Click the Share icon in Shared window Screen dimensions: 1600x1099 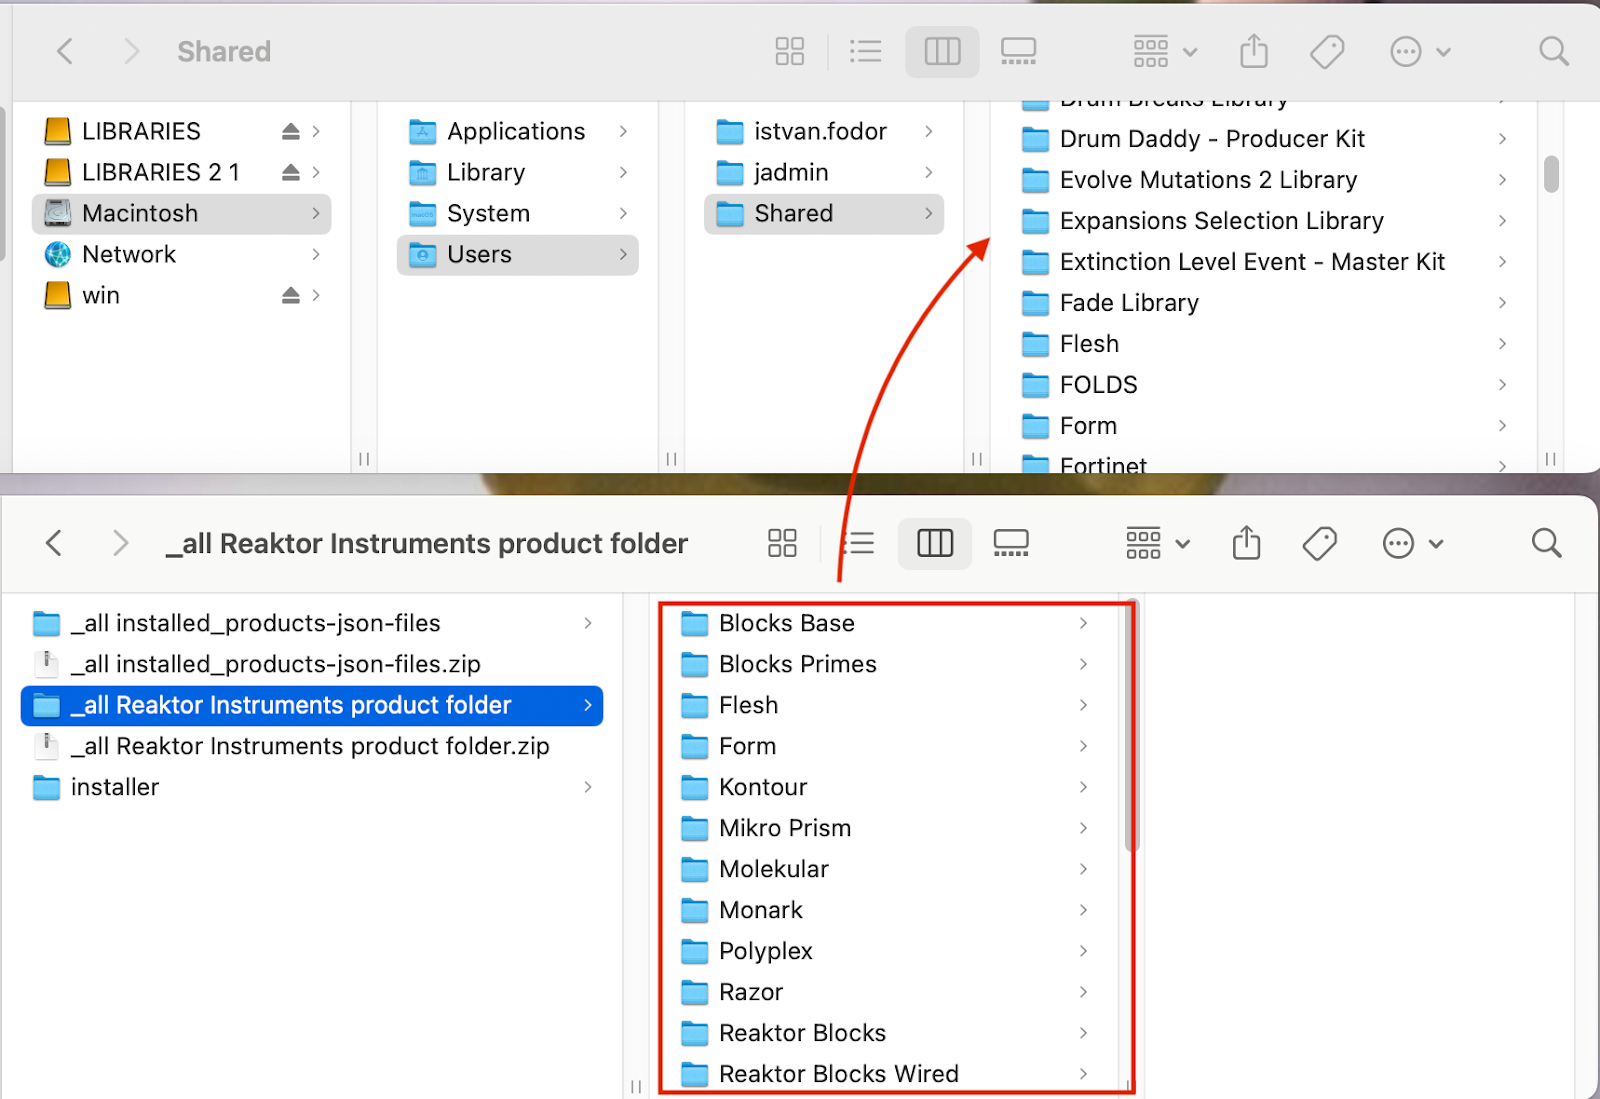tap(1254, 51)
